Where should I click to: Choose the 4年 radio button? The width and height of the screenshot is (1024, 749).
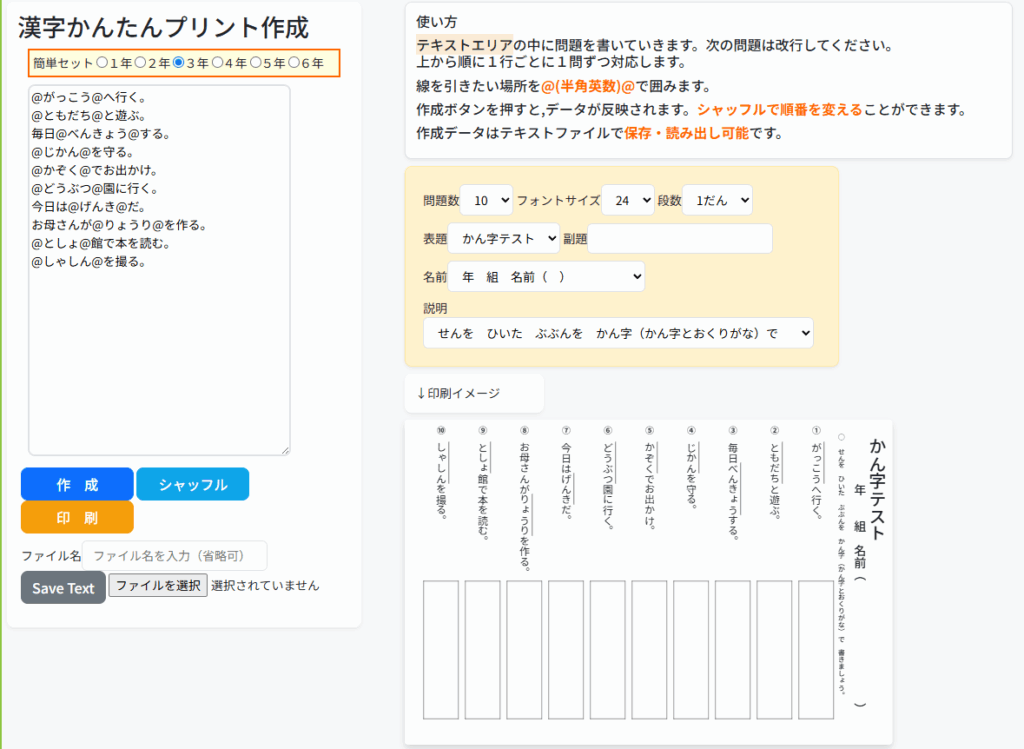click(218, 63)
